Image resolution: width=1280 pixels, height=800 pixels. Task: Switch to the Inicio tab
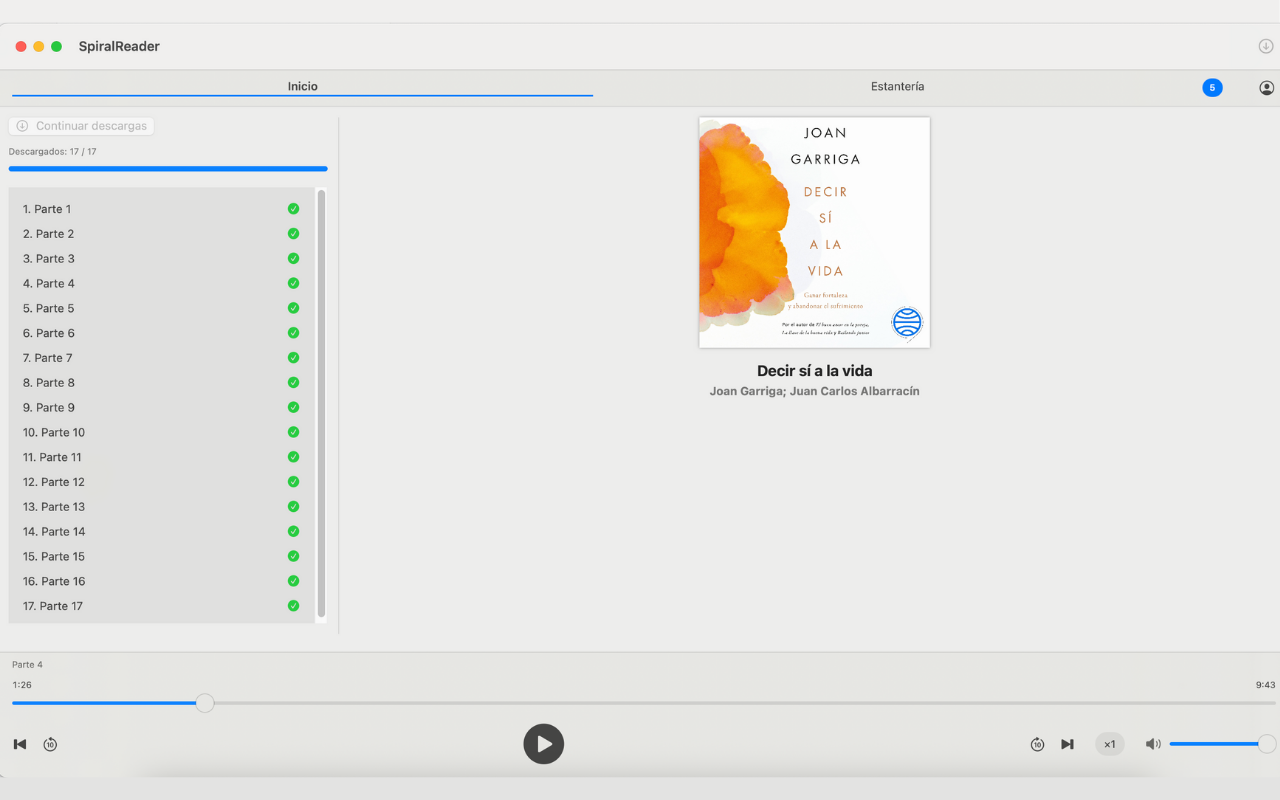[x=302, y=87]
